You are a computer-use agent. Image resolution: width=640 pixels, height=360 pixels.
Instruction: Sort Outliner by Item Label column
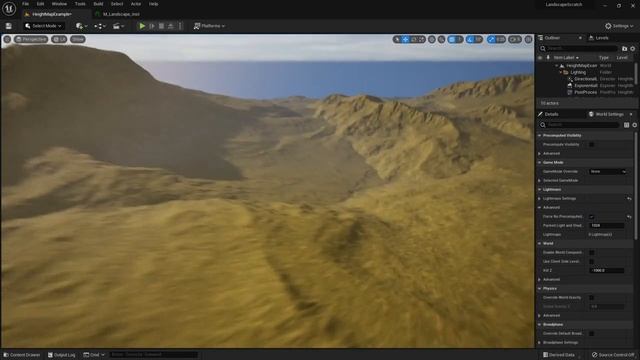point(566,58)
